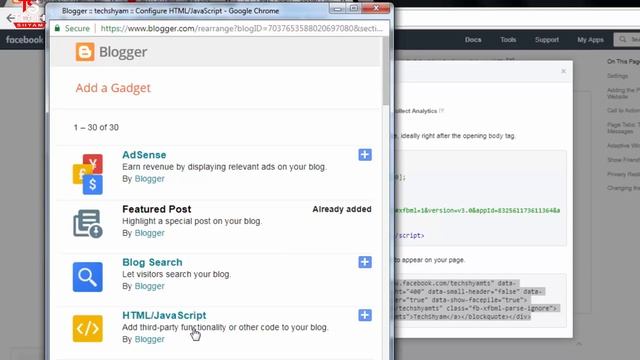Click the Already added label
Screen dimensions: 640x360
click(x=342, y=209)
